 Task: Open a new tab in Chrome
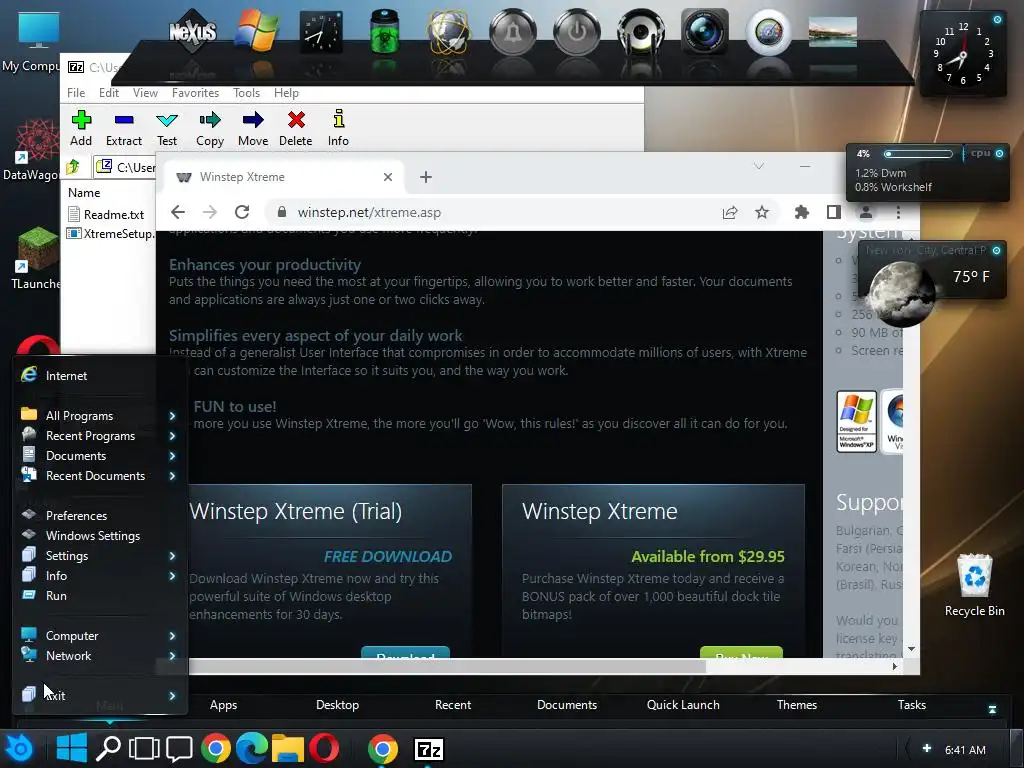(426, 177)
